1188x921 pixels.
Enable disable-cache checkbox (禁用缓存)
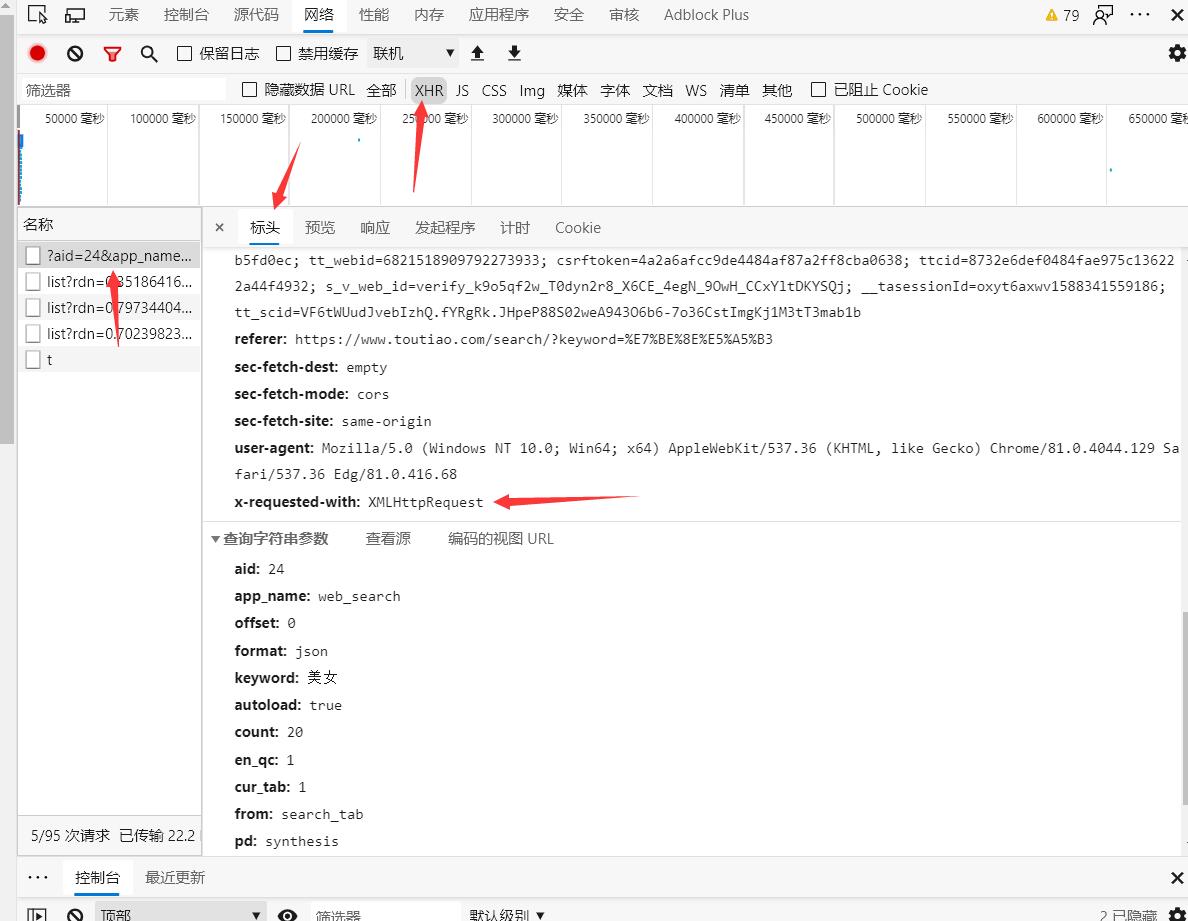point(283,53)
